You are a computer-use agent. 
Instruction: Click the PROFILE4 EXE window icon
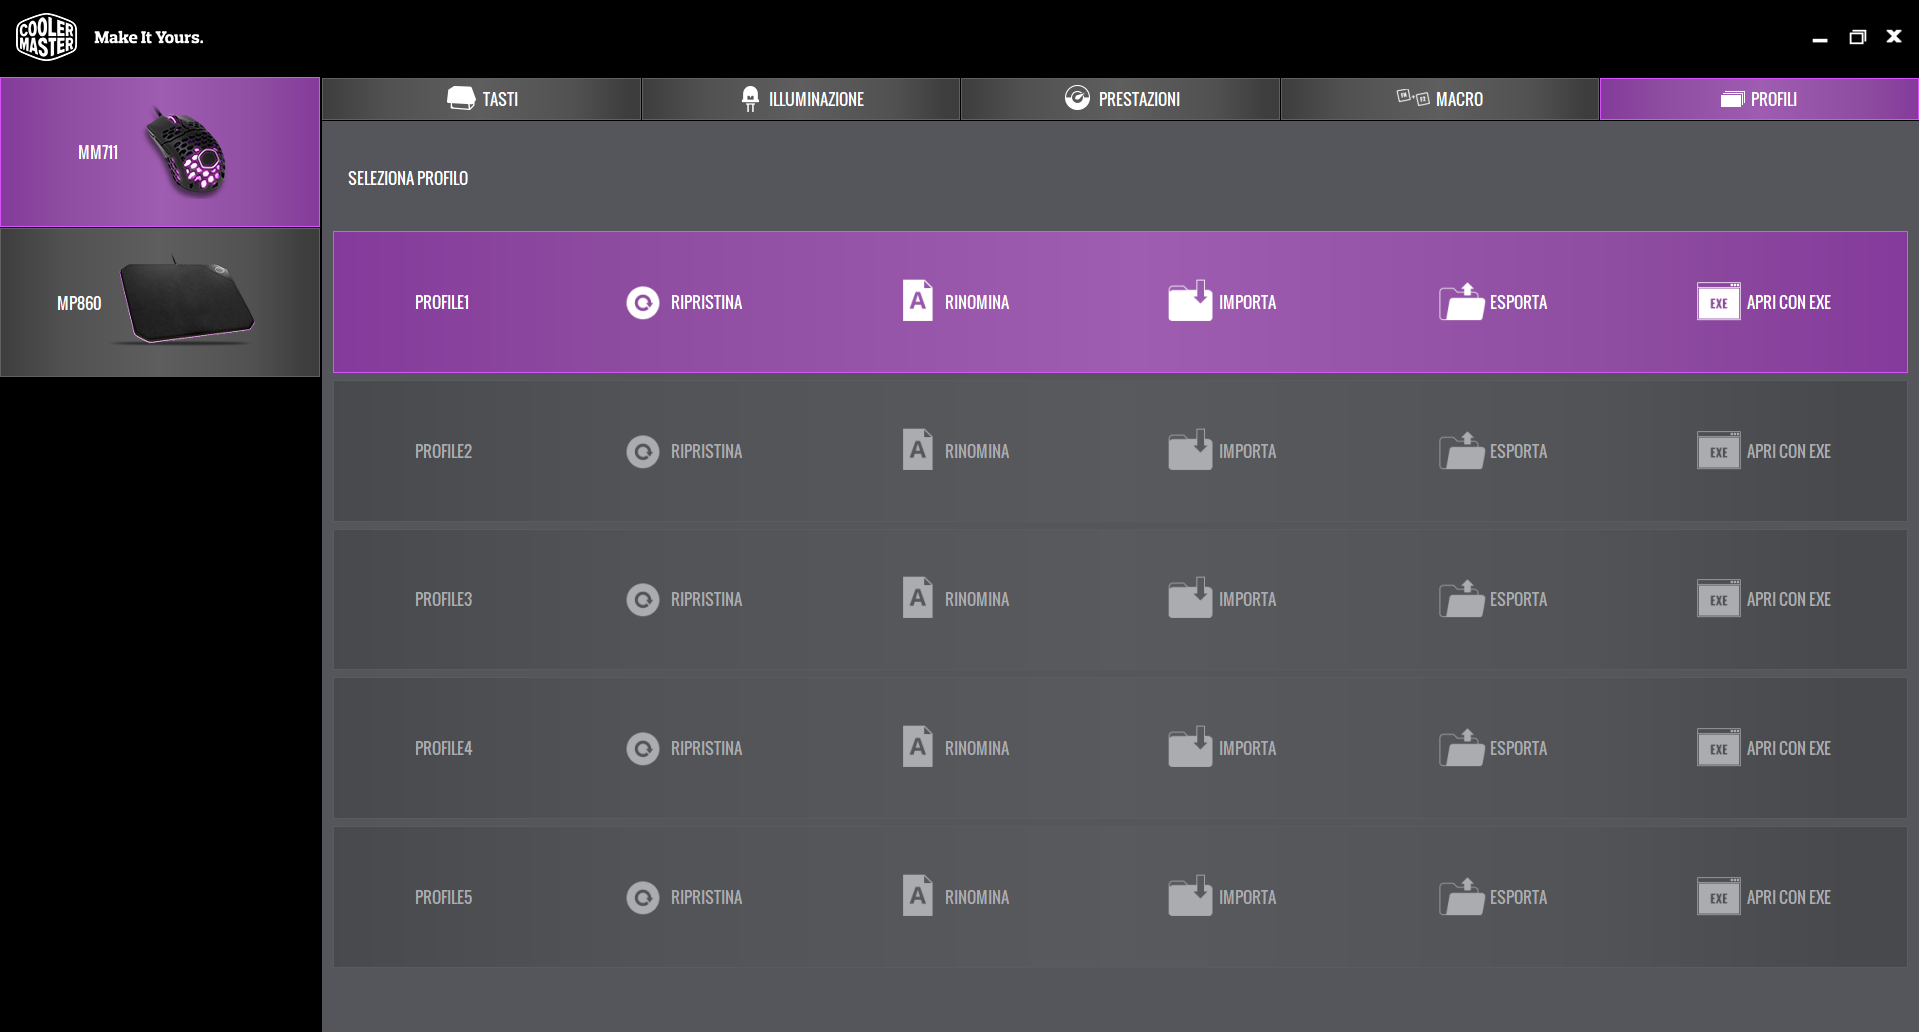pos(1719,747)
